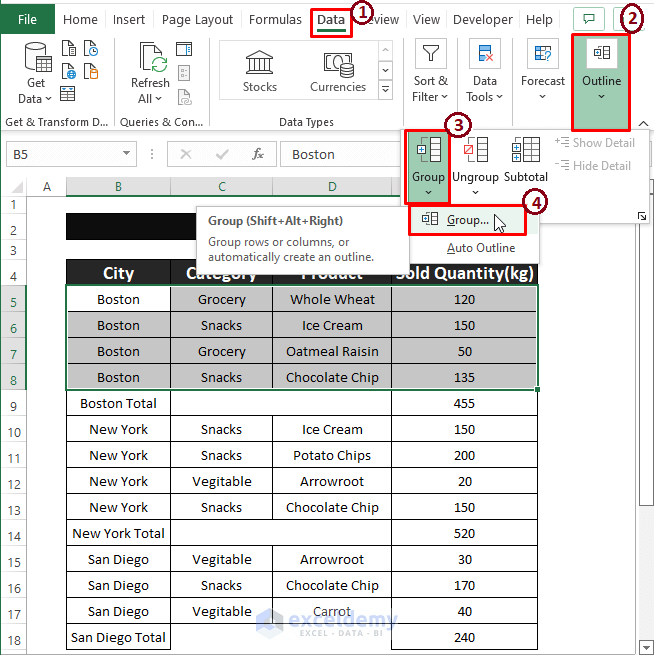This screenshot has height=655, width=654.
Task: Expand the Data Types gallery More button
Action: [x=385, y=89]
